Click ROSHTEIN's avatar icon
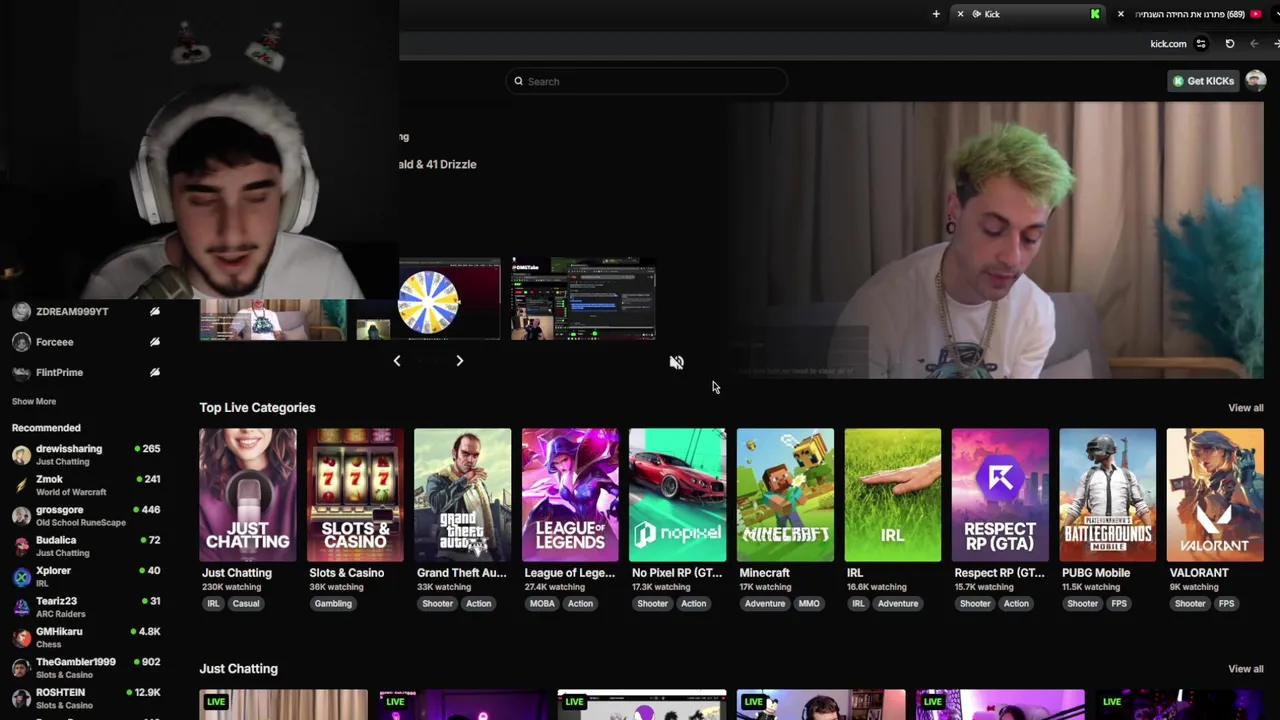 pos(21,698)
